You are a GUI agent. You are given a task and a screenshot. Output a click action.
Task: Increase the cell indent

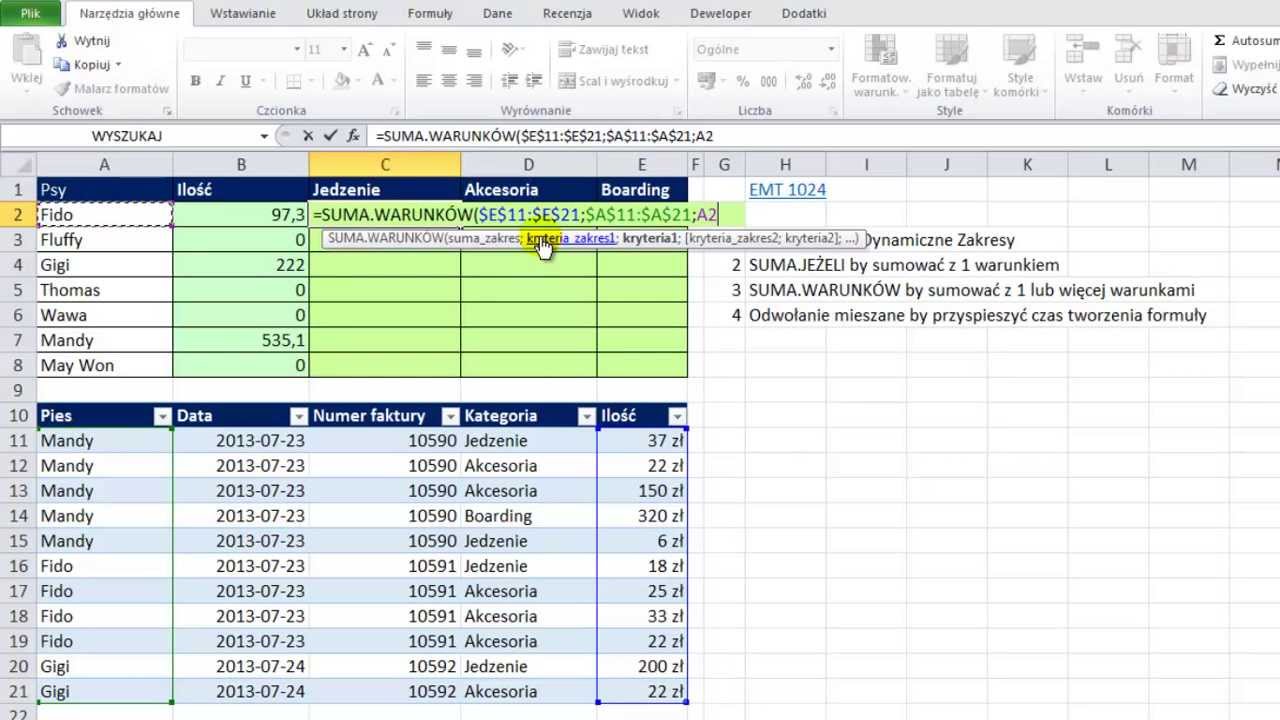click(x=535, y=81)
